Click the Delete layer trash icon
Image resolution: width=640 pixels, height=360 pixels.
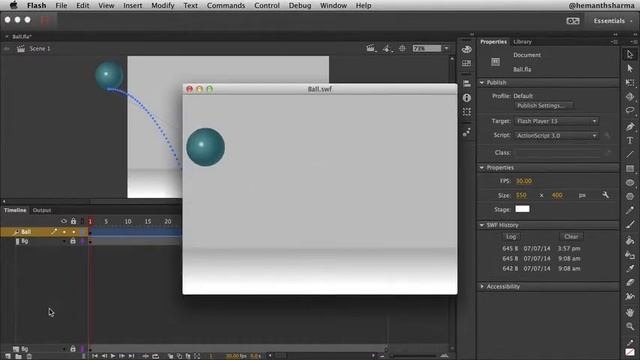pos(29,356)
